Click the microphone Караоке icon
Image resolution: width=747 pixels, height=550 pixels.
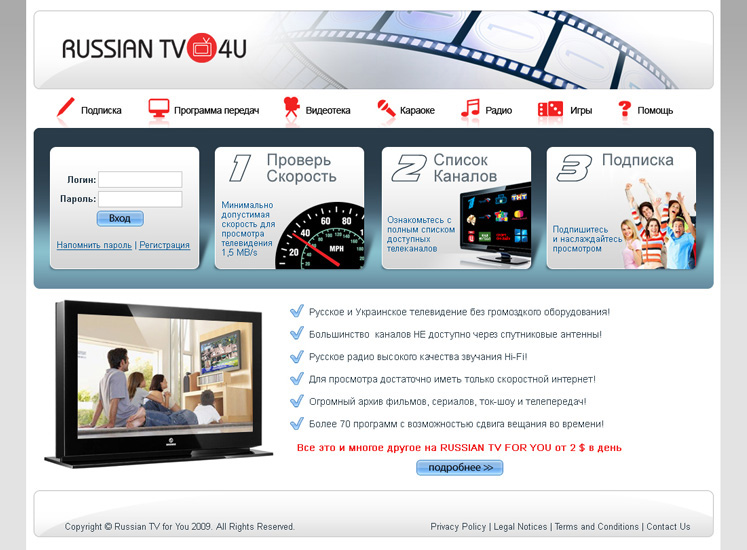coord(385,109)
